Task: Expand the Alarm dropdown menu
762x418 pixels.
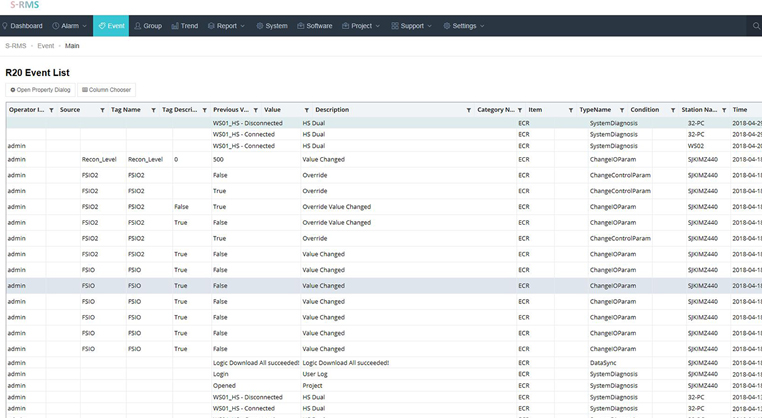Action: click(x=69, y=26)
